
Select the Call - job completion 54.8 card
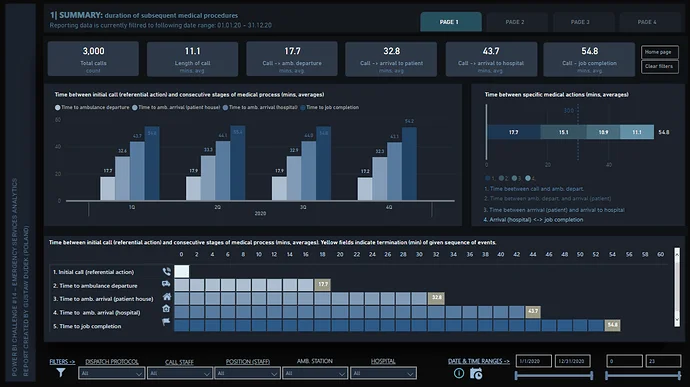(x=589, y=59)
